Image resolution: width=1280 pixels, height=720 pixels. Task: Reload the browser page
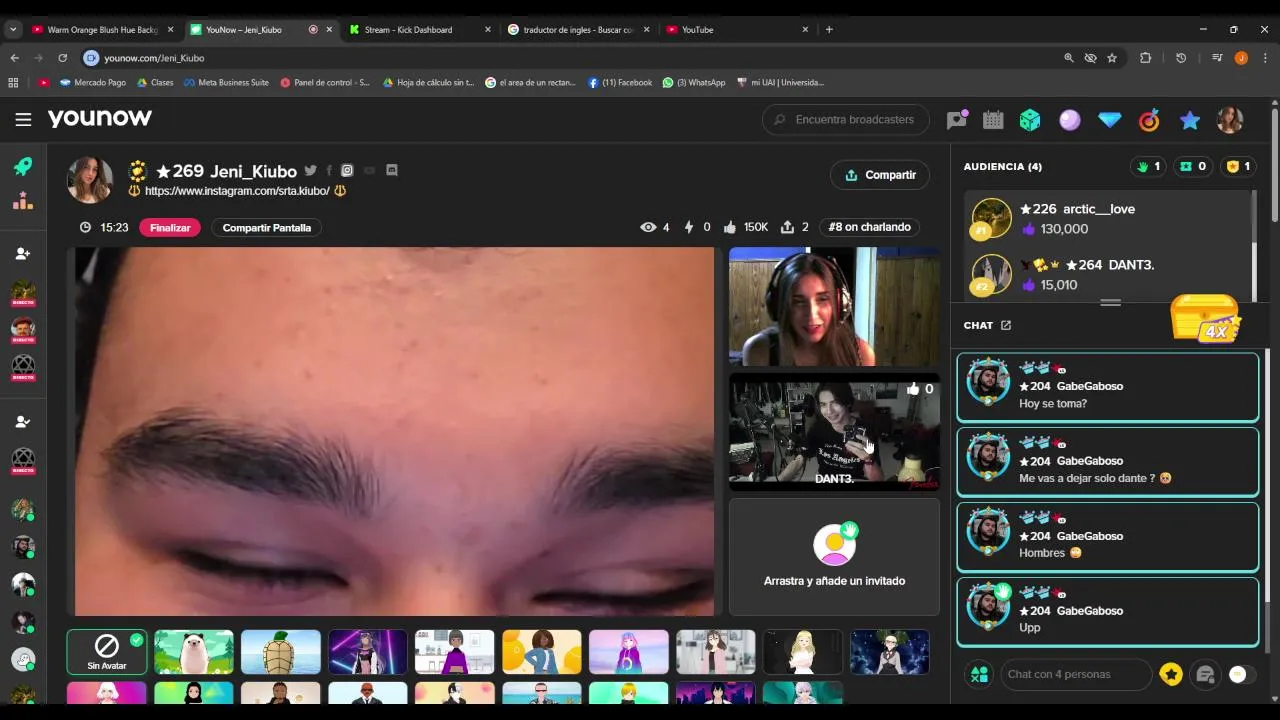(x=62, y=58)
